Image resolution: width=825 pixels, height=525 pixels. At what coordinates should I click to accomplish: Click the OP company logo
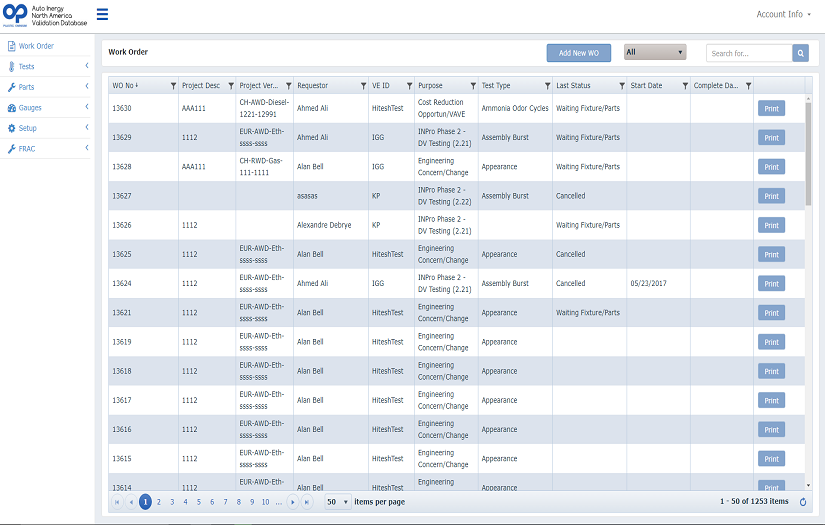(15, 14)
